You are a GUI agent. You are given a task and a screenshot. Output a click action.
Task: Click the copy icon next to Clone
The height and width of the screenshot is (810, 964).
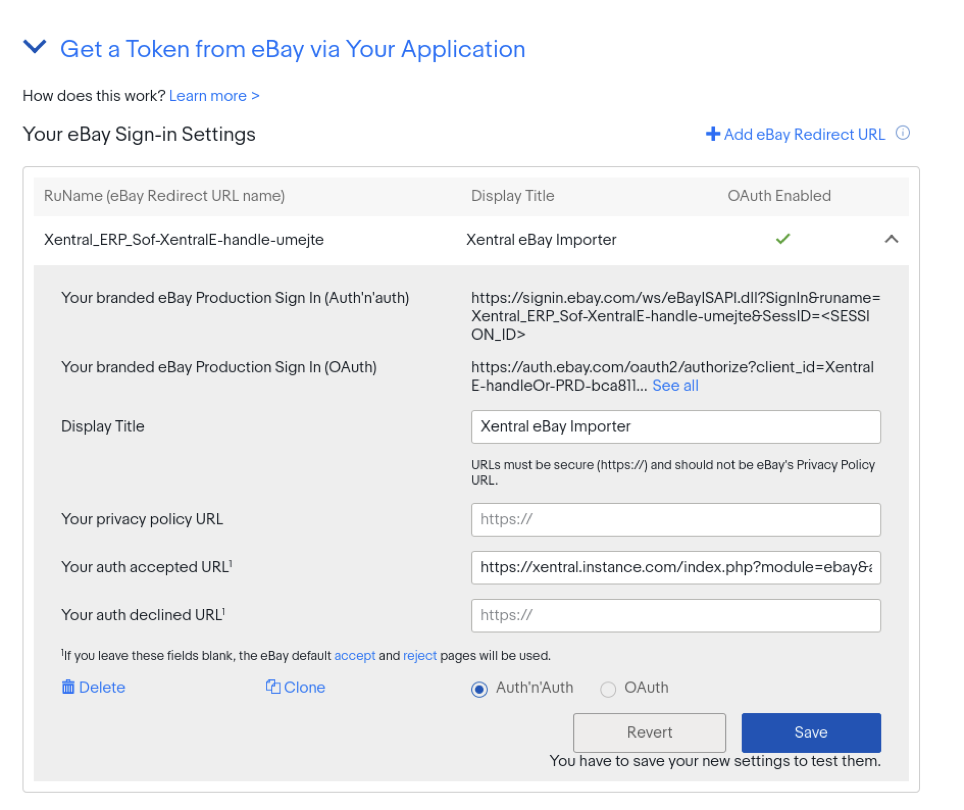[x=273, y=687]
